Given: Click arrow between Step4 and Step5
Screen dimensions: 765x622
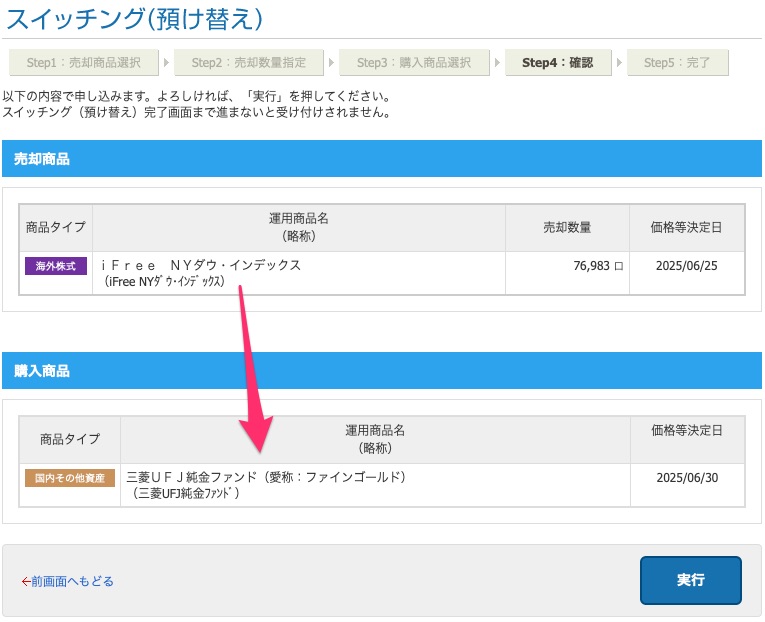Looking at the screenshot, I should pos(619,62).
